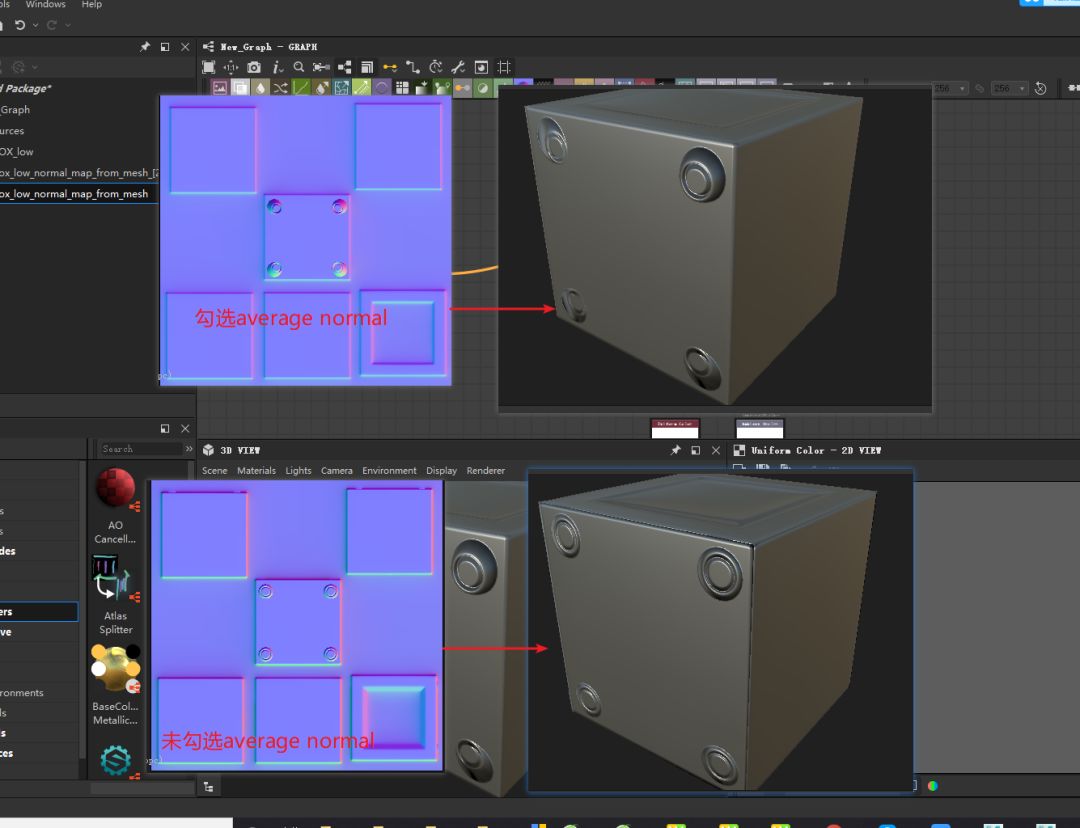Undock the 3D View panel
The width and height of the screenshot is (1080, 828).
click(696, 450)
